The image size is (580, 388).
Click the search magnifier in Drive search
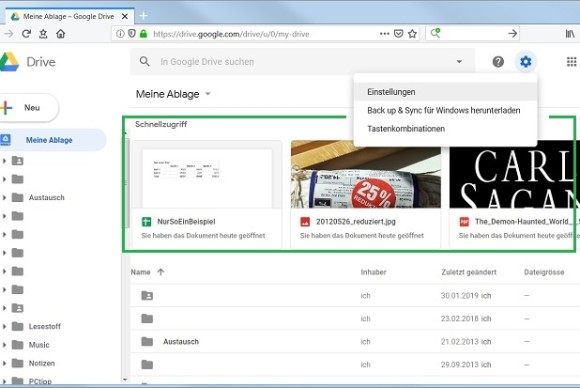pyautogui.click(x=145, y=61)
